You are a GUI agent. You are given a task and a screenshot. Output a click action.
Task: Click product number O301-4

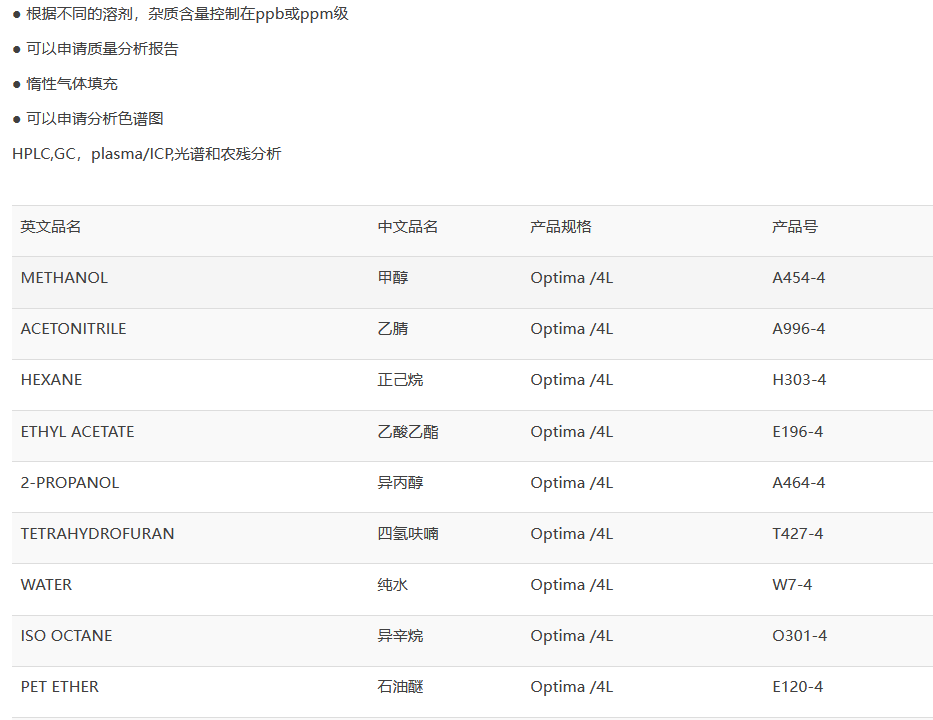point(800,636)
